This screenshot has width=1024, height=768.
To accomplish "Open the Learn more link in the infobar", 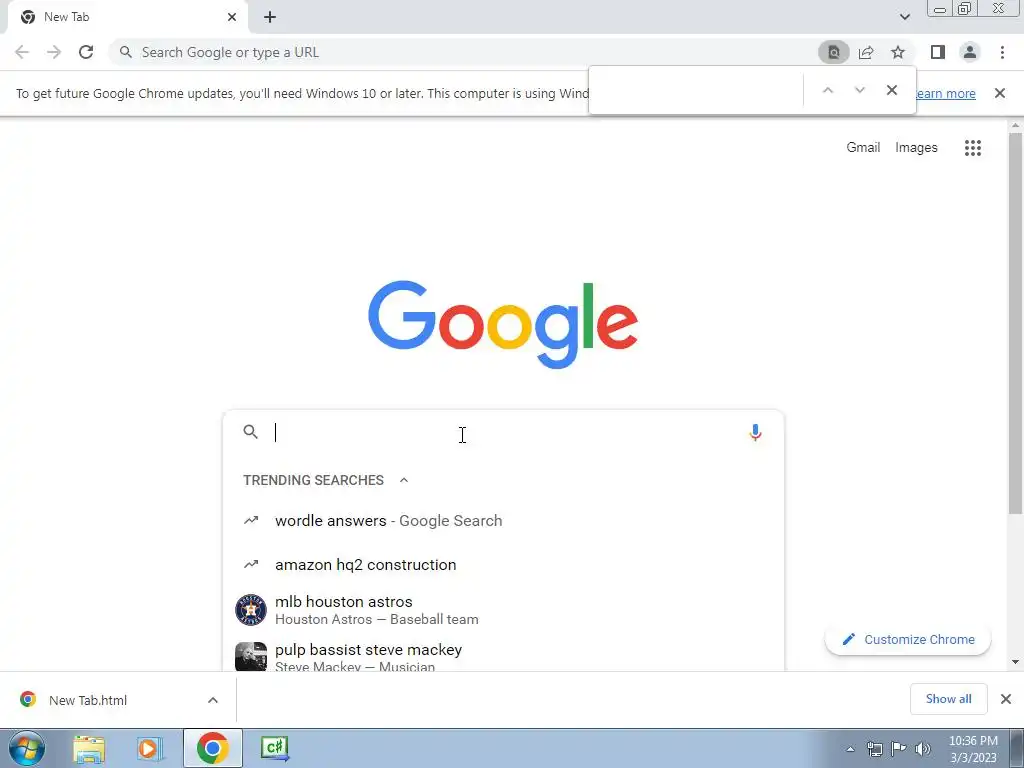I will (x=946, y=93).
